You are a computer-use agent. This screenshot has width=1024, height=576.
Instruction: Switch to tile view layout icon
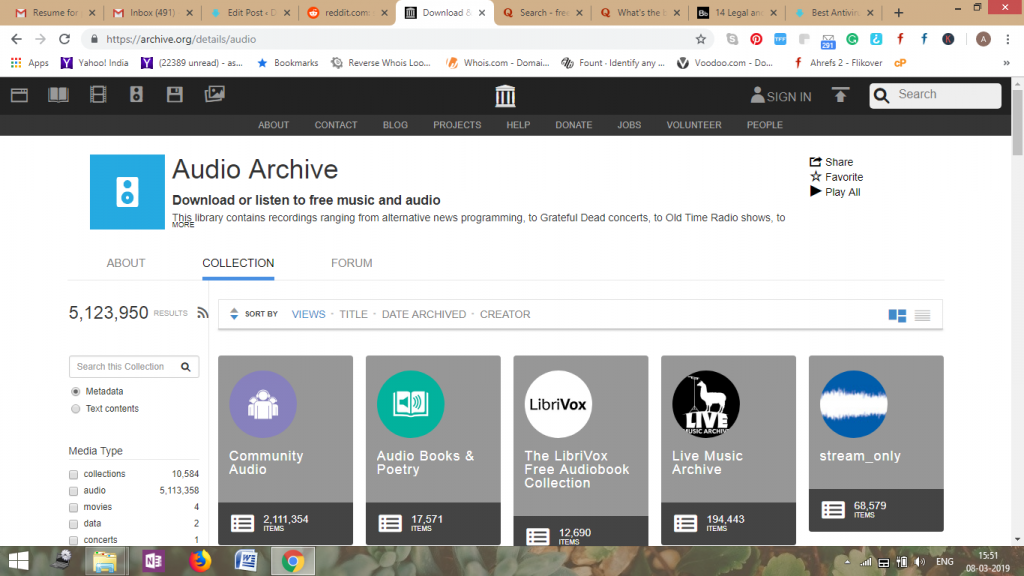897,315
